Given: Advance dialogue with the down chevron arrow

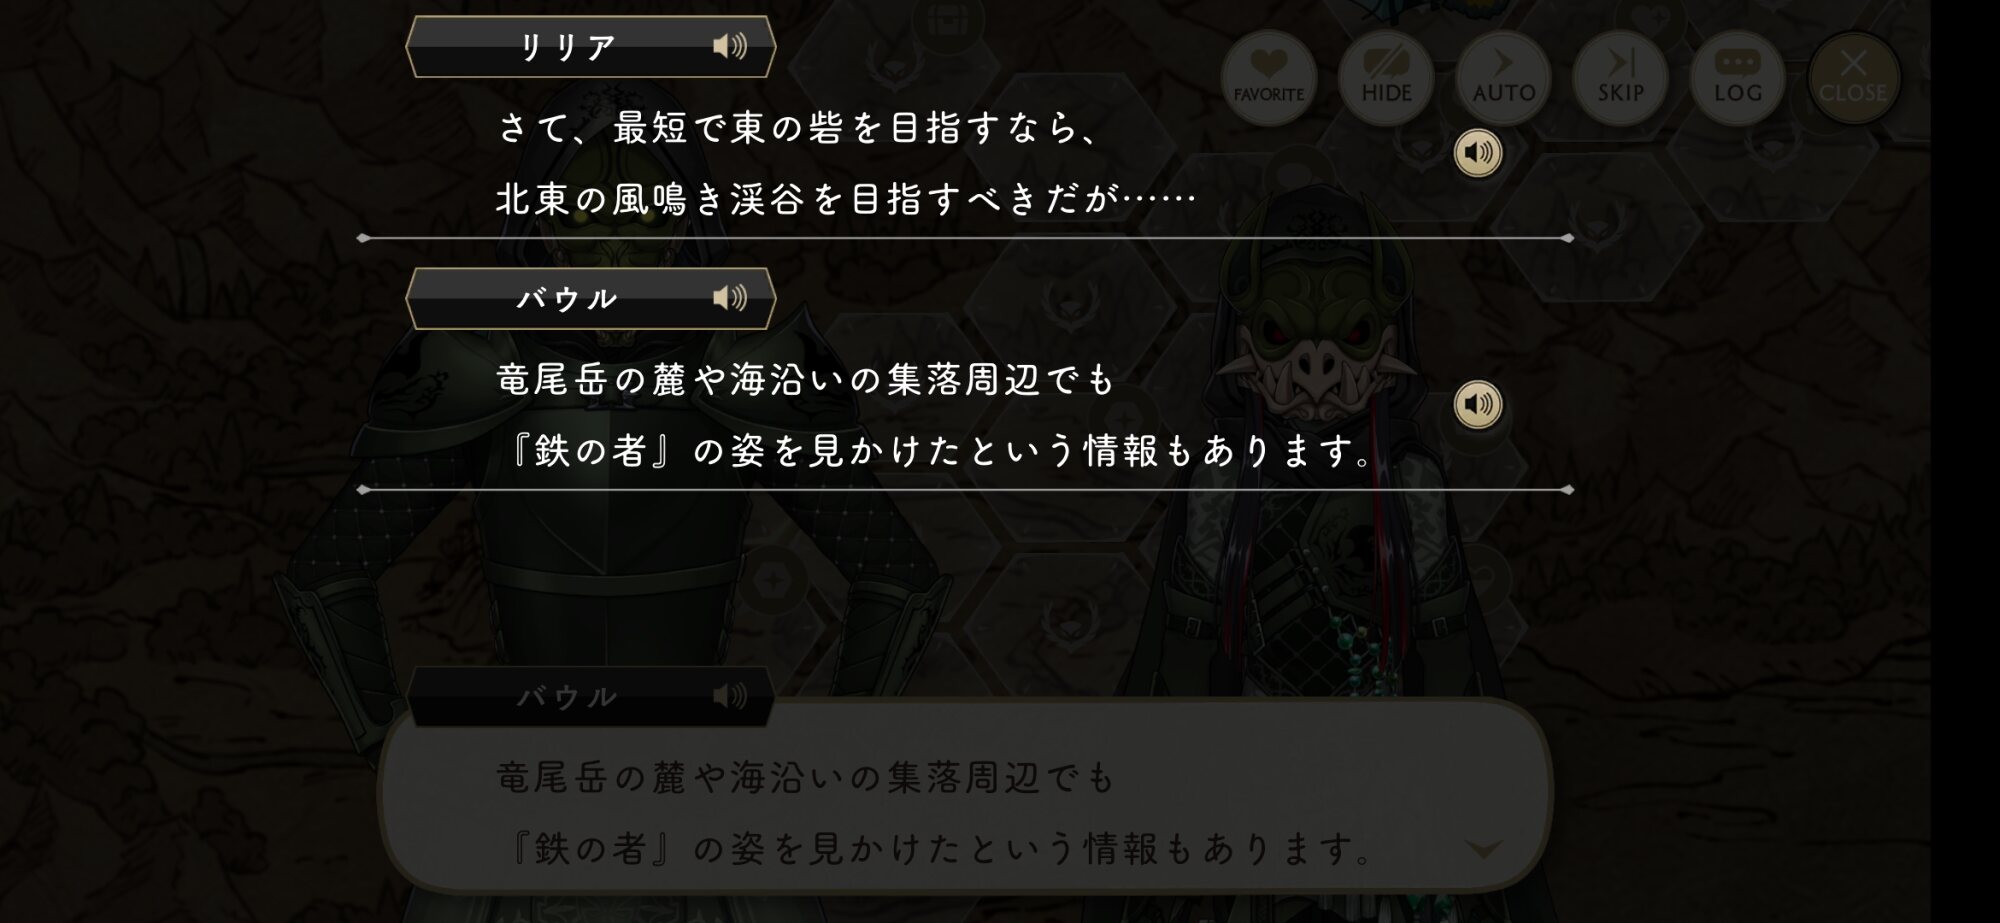Looking at the screenshot, I should tap(1483, 850).
